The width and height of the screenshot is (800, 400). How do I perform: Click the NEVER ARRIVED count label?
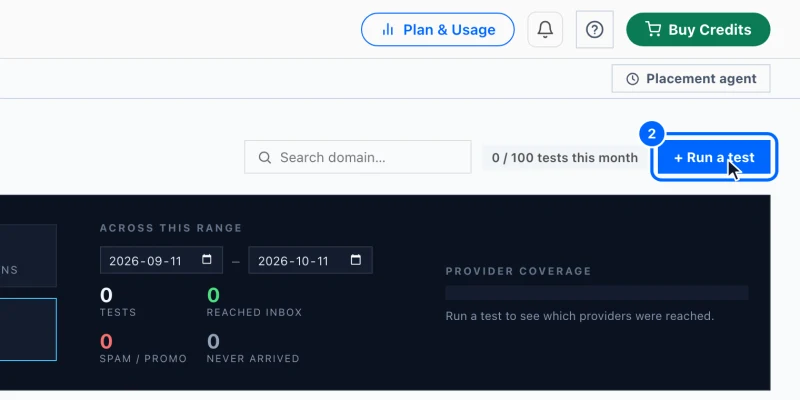[253, 359]
